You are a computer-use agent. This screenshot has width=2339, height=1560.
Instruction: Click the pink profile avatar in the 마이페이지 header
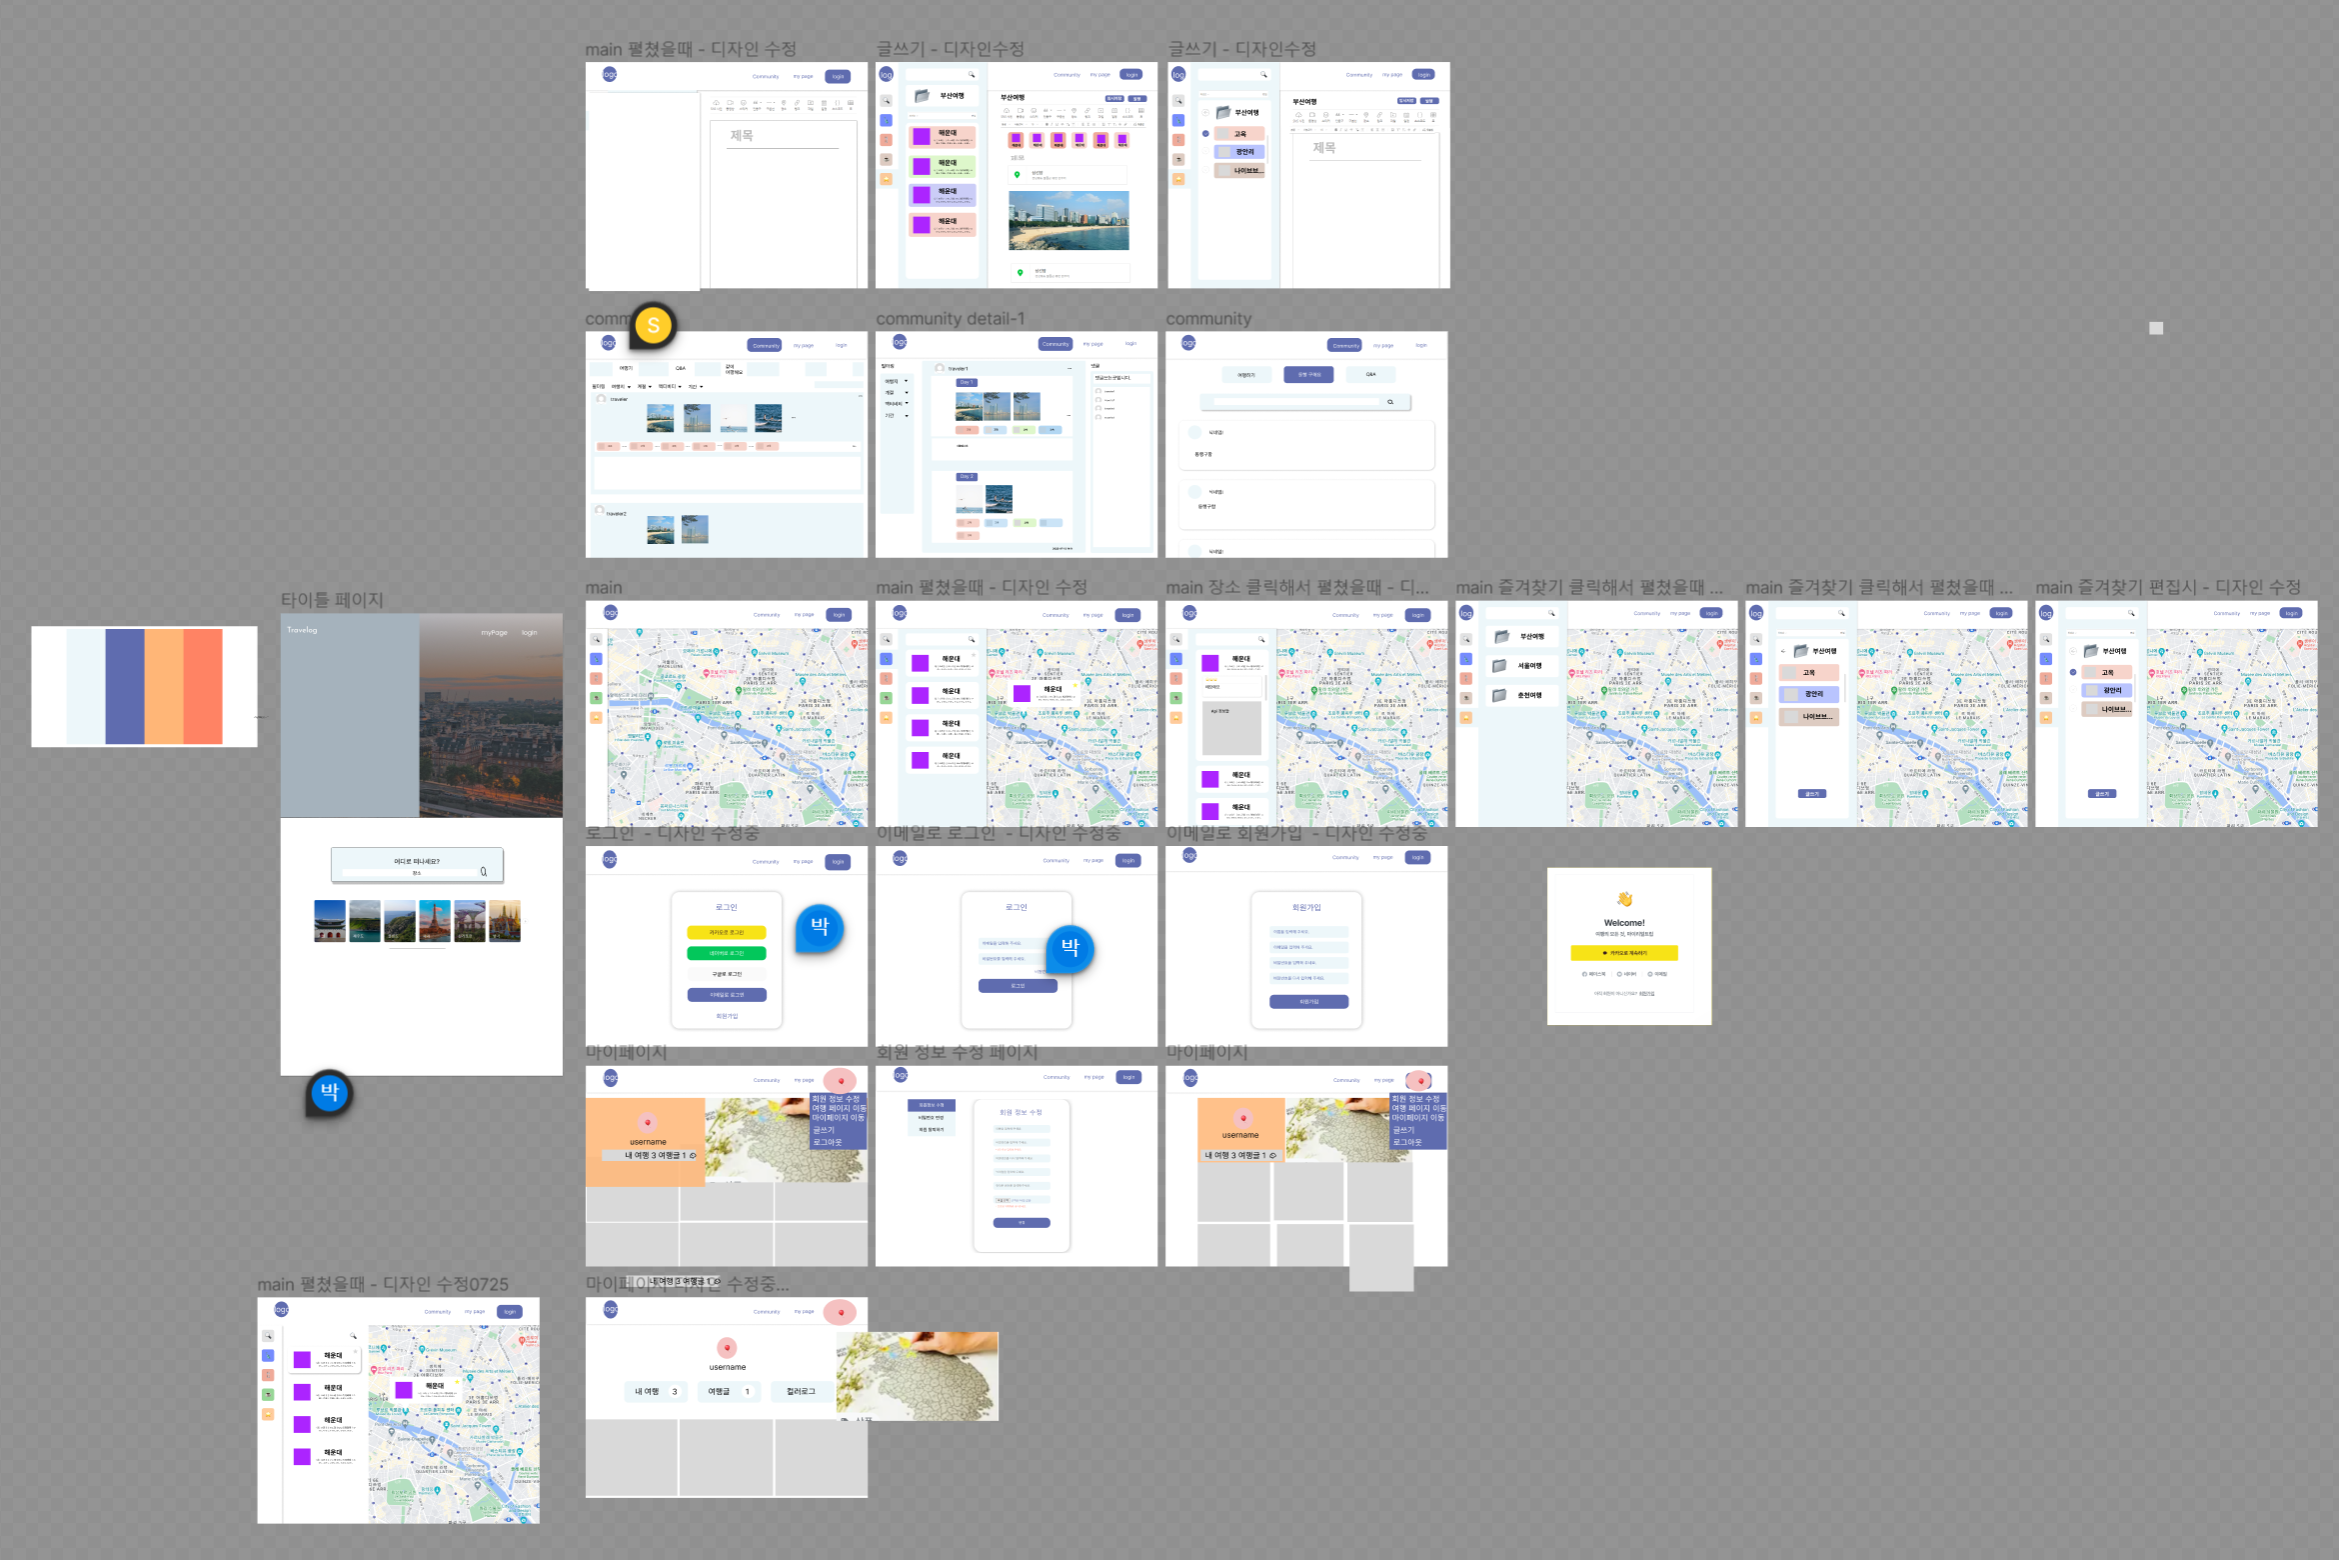(839, 1079)
